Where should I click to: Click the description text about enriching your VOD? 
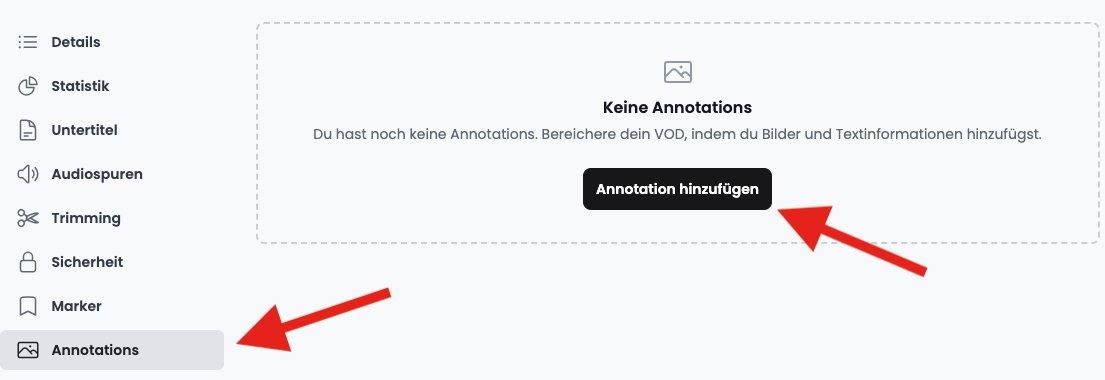677,134
